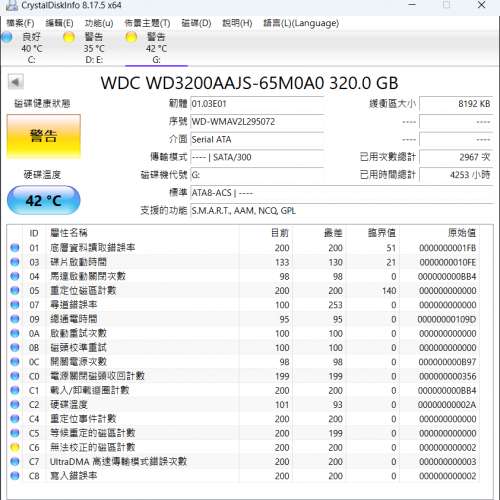The width and height of the screenshot is (500, 500).
Task: Click the CrystalDiskInfo app icon in title bar
Action: [12, 5]
